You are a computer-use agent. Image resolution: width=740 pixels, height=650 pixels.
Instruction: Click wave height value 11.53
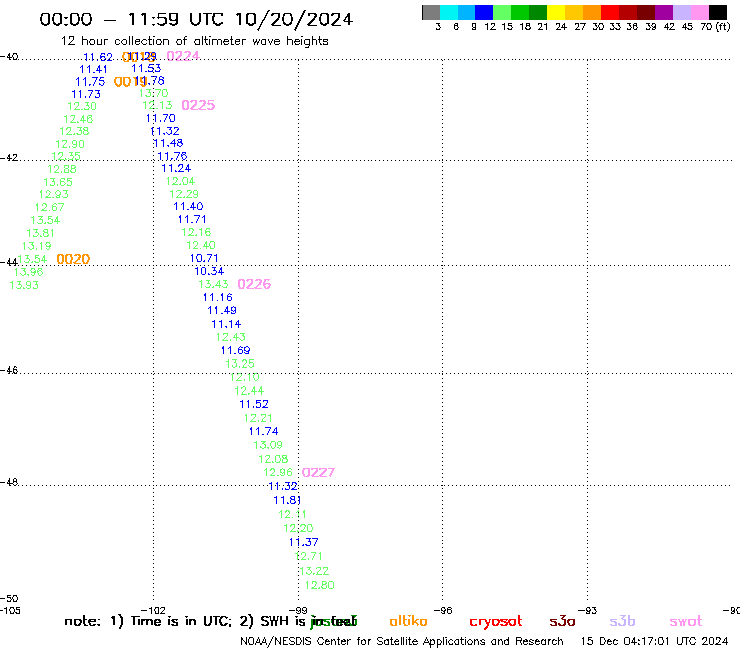146,68
